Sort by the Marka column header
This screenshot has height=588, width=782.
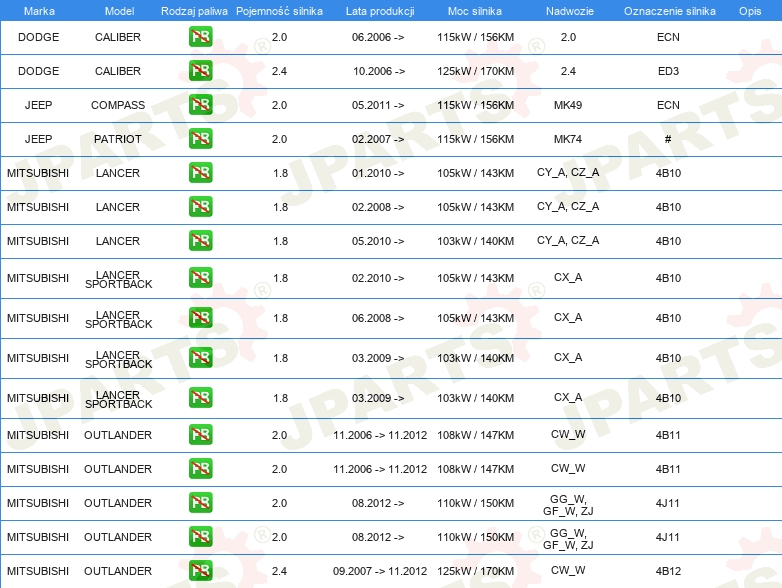[38, 10]
